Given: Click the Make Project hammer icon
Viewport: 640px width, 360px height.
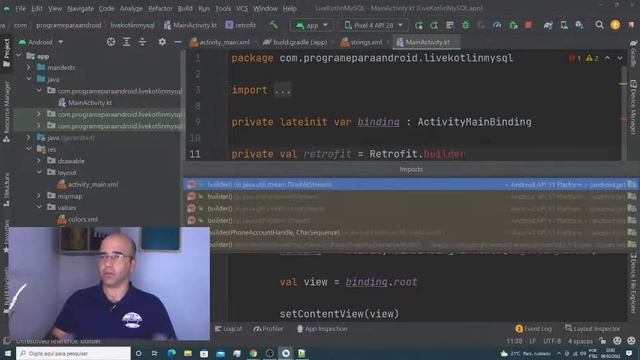Looking at the screenshot, I should 273,25.
